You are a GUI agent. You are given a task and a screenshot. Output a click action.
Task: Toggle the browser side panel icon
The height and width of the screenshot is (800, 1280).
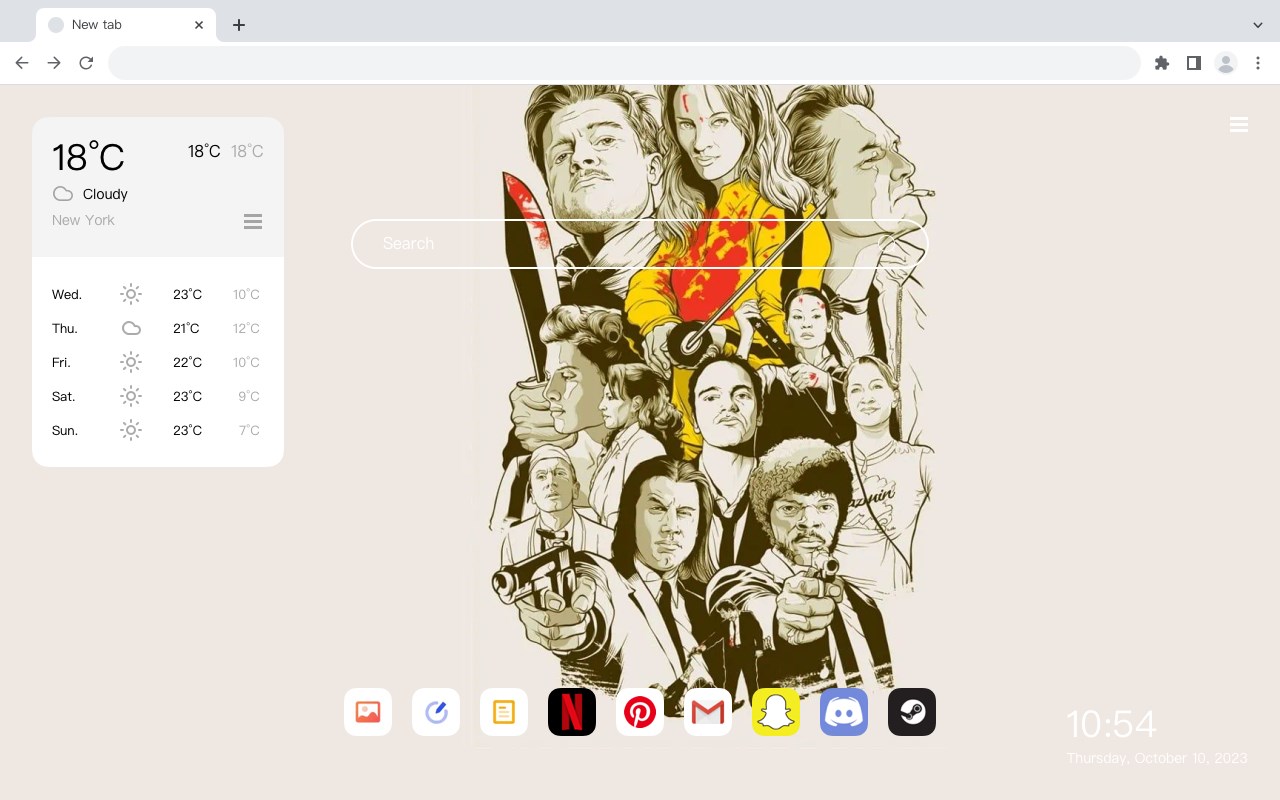pyautogui.click(x=1193, y=63)
